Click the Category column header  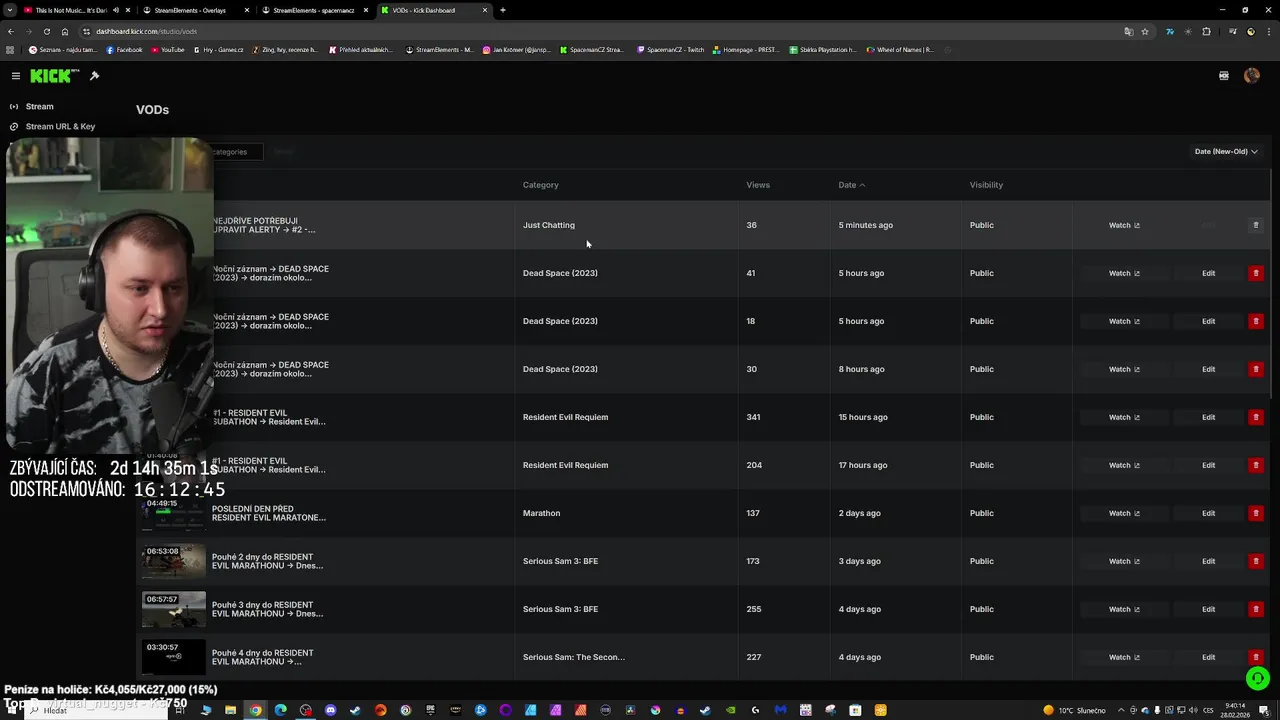[540, 185]
